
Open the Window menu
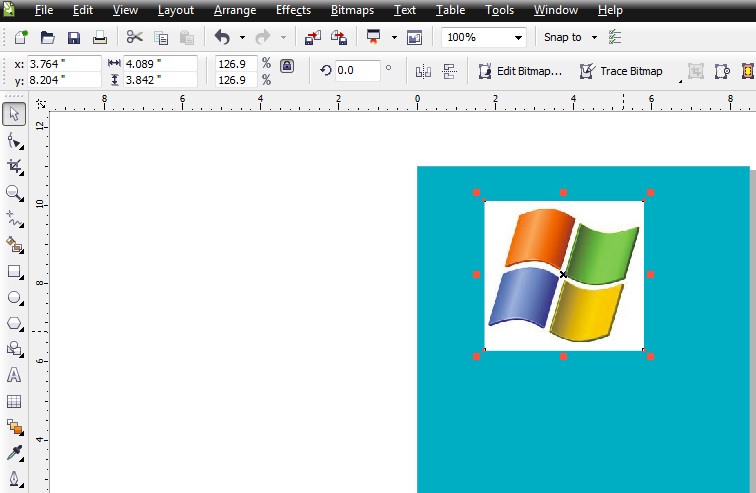(x=556, y=10)
